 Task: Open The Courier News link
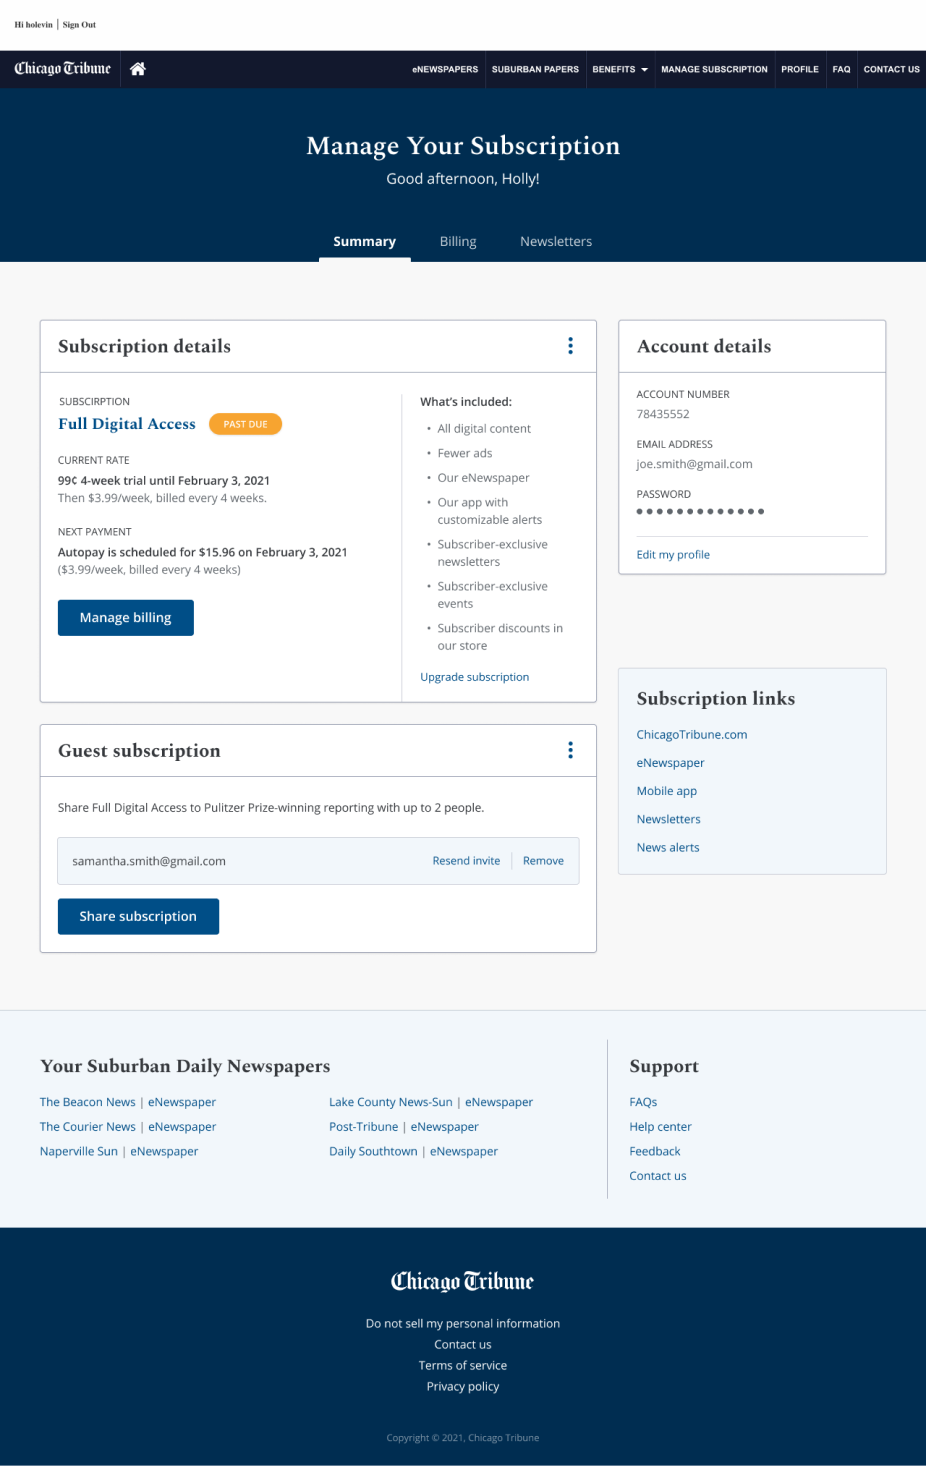(x=88, y=1127)
